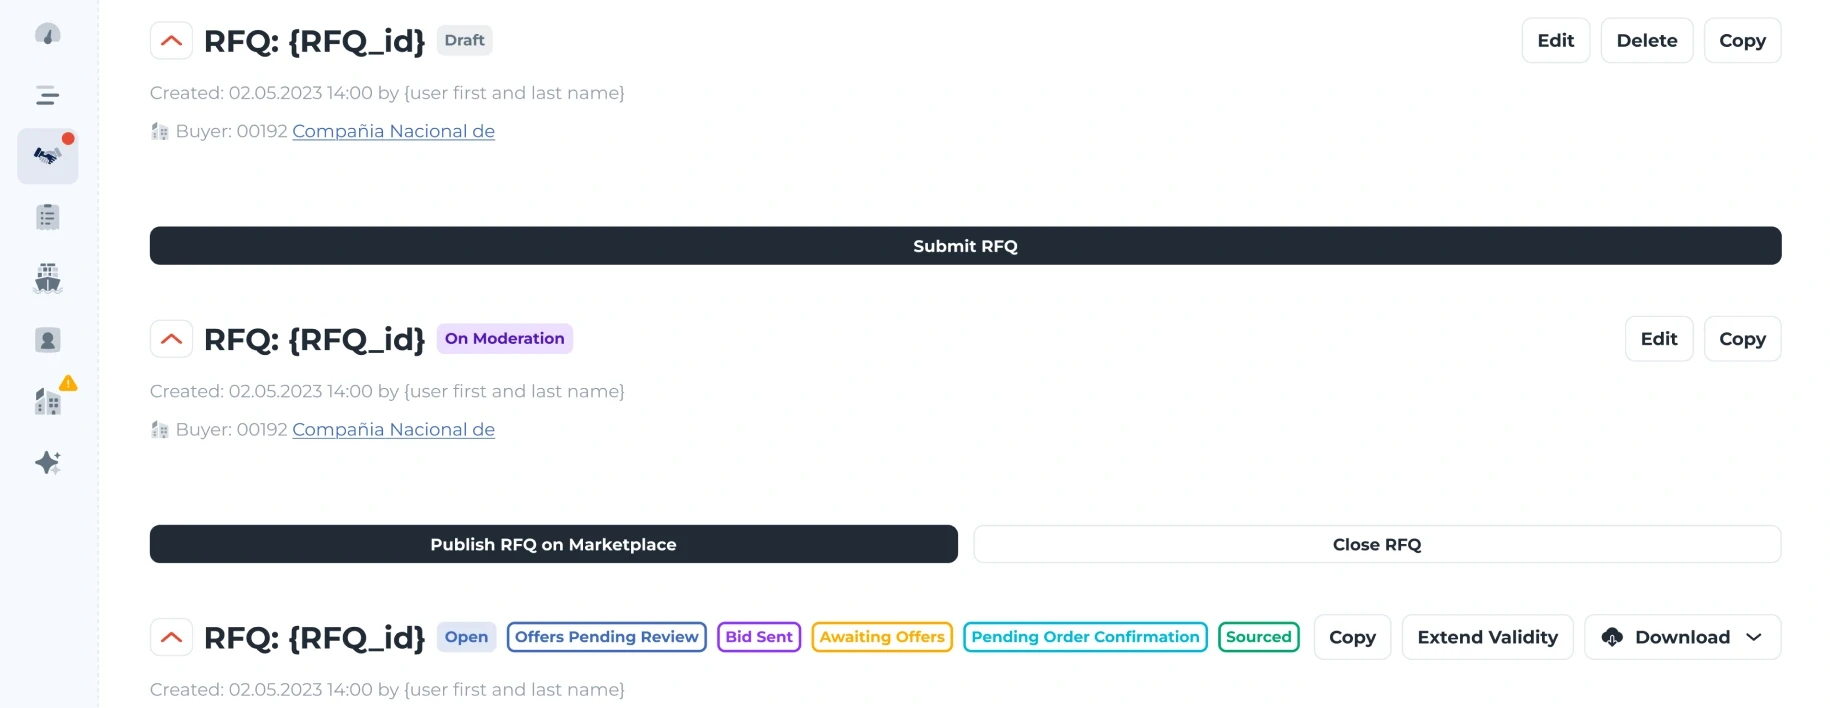Click the Submit RFQ button
Image resolution: width=1830 pixels, height=708 pixels.
coord(966,246)
